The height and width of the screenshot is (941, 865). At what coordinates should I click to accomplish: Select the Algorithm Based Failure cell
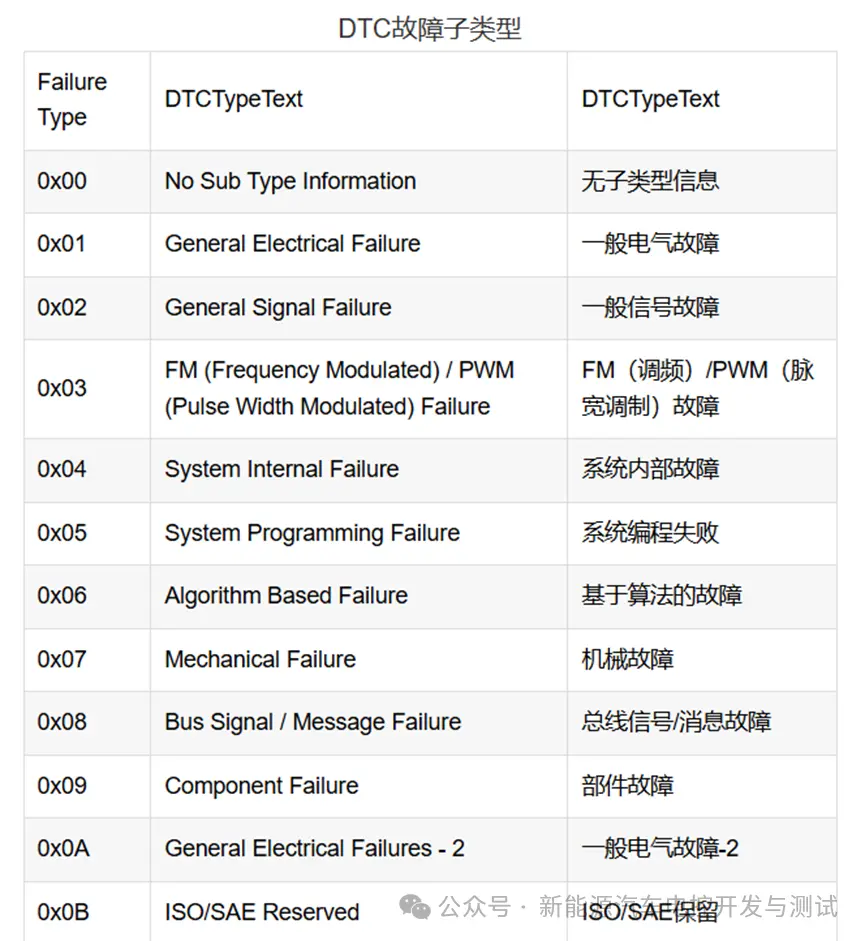coord(359,597)
